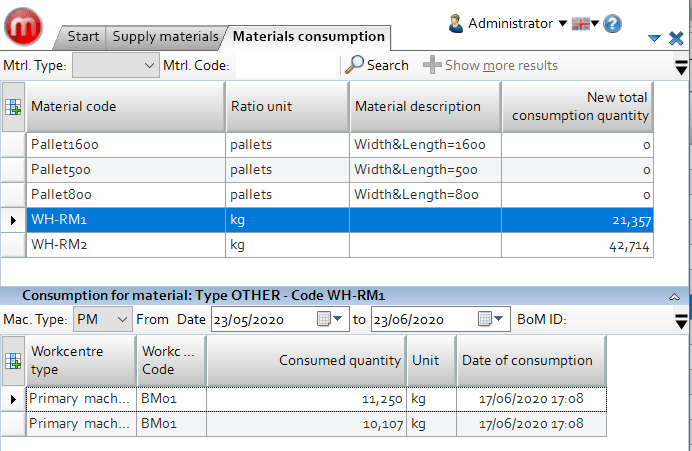Click the consumption grid row selector arrow
The height and width of the screenshot is (451, 692).
[x=13, y=399]
